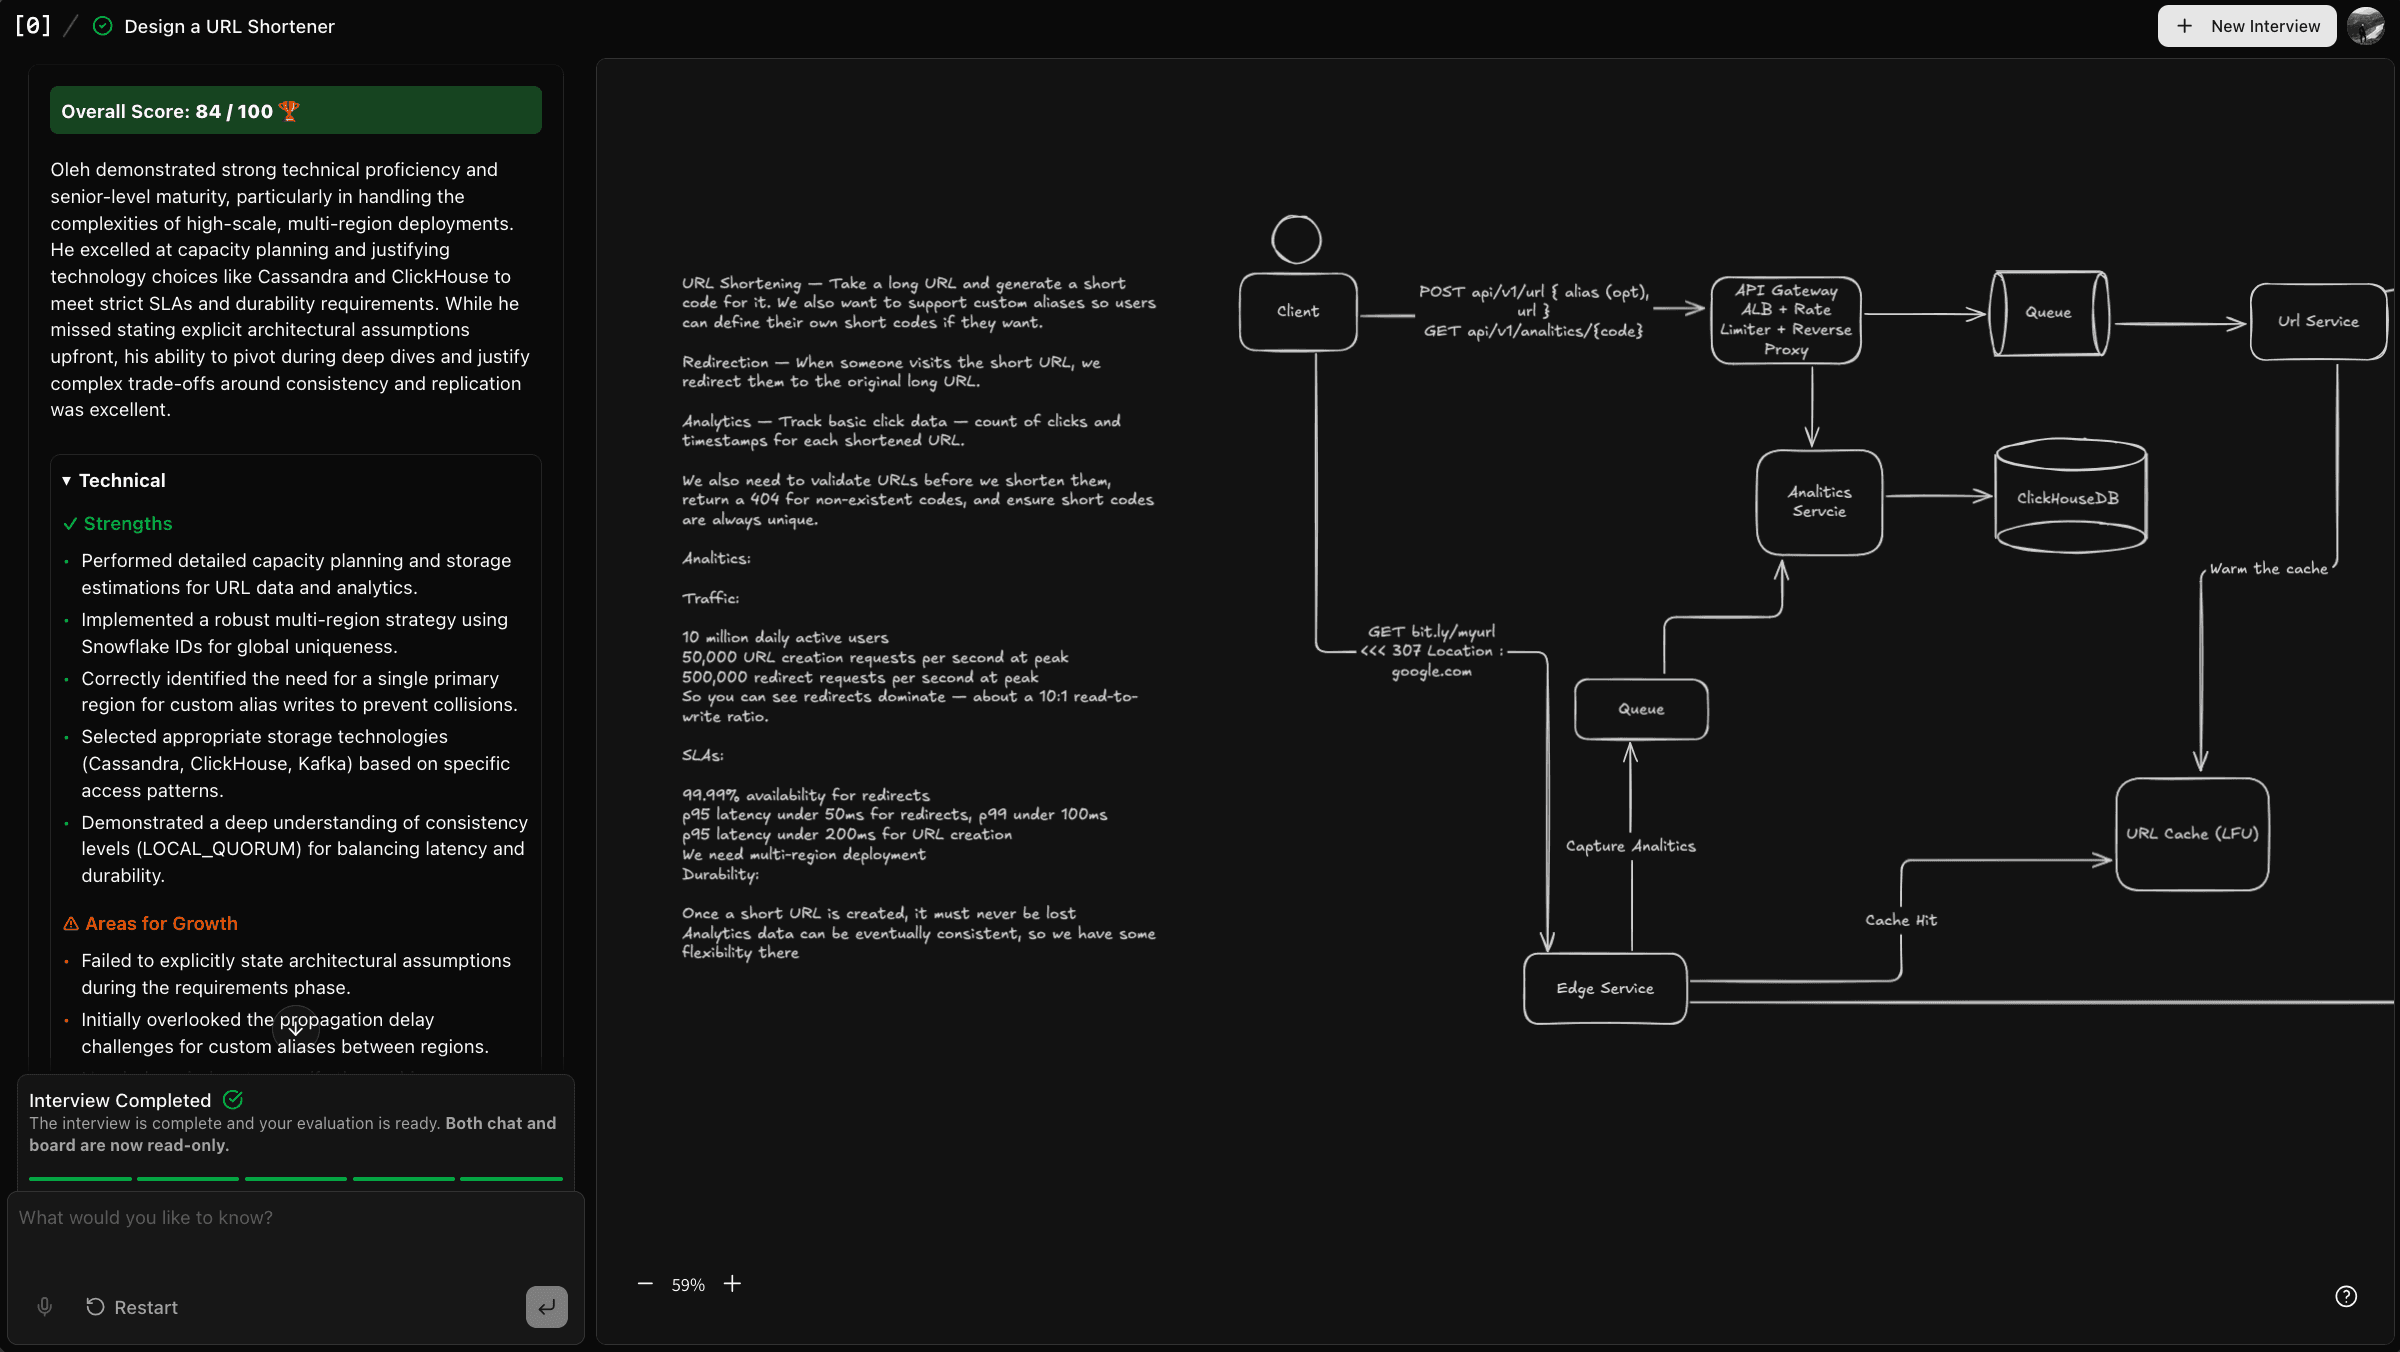Click the plus icon inside New Interview button

point(2184,25)
